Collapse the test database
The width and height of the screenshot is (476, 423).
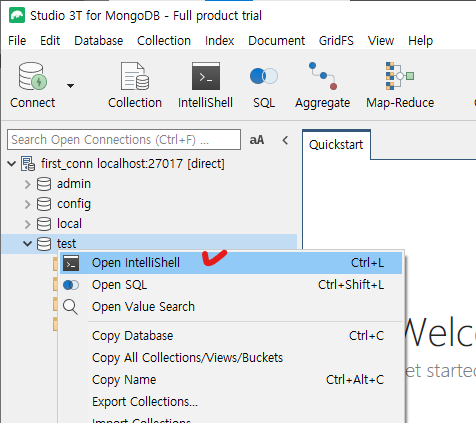tap(27, 244)
